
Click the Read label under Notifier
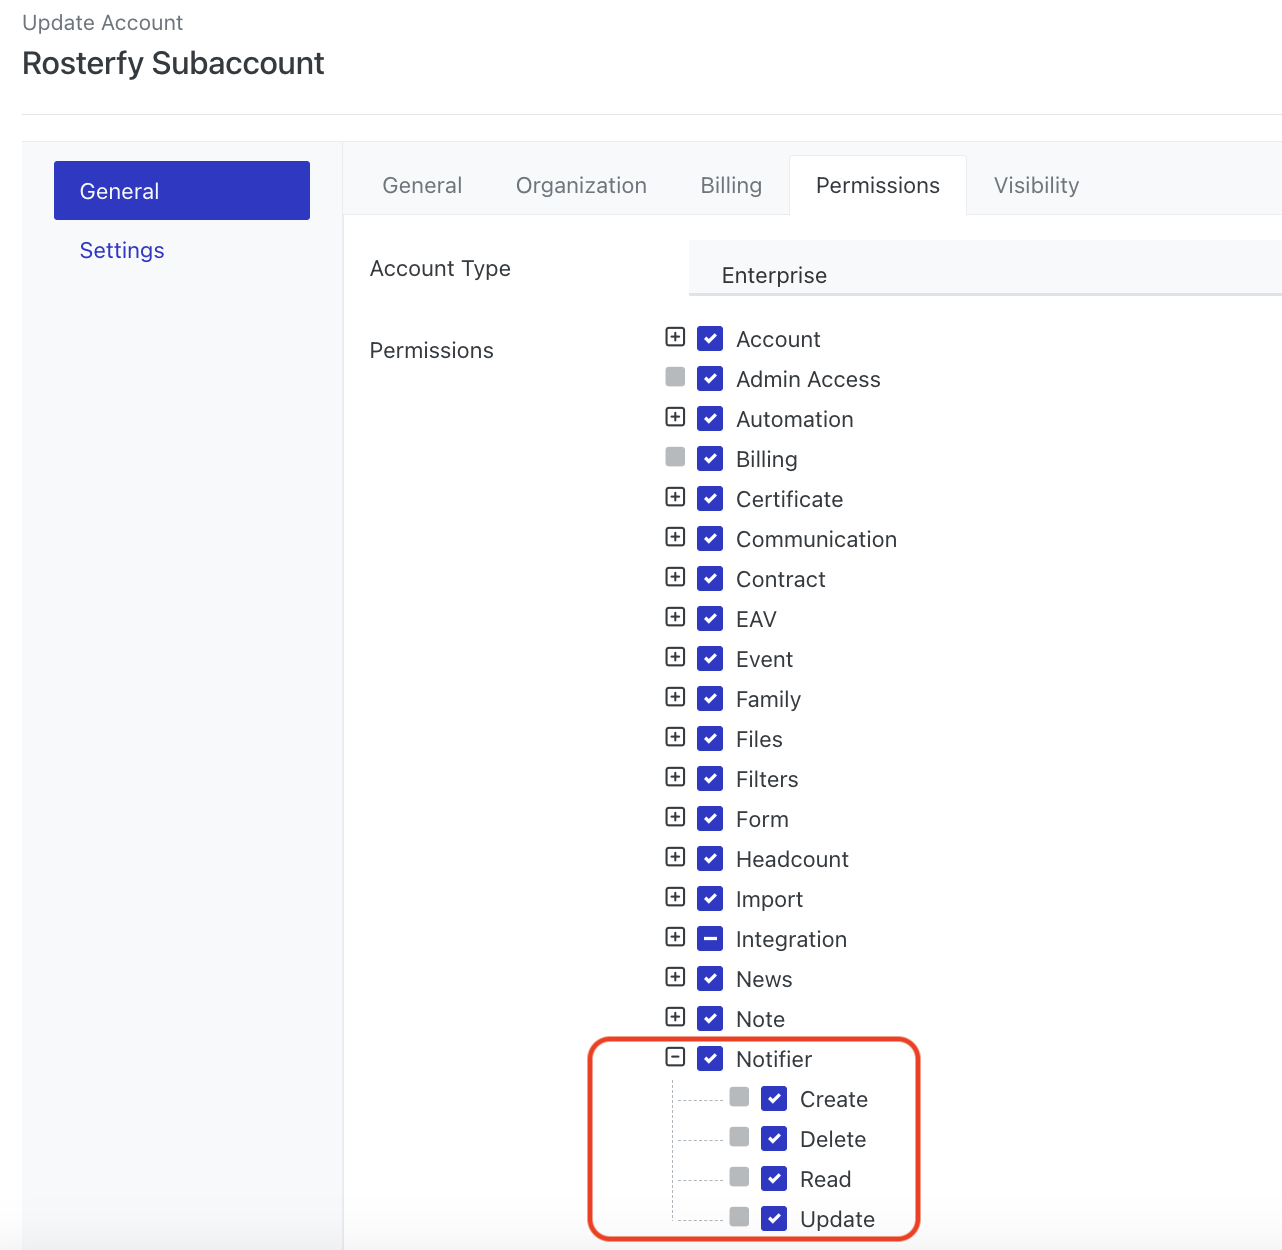(x=825, y=1179)
